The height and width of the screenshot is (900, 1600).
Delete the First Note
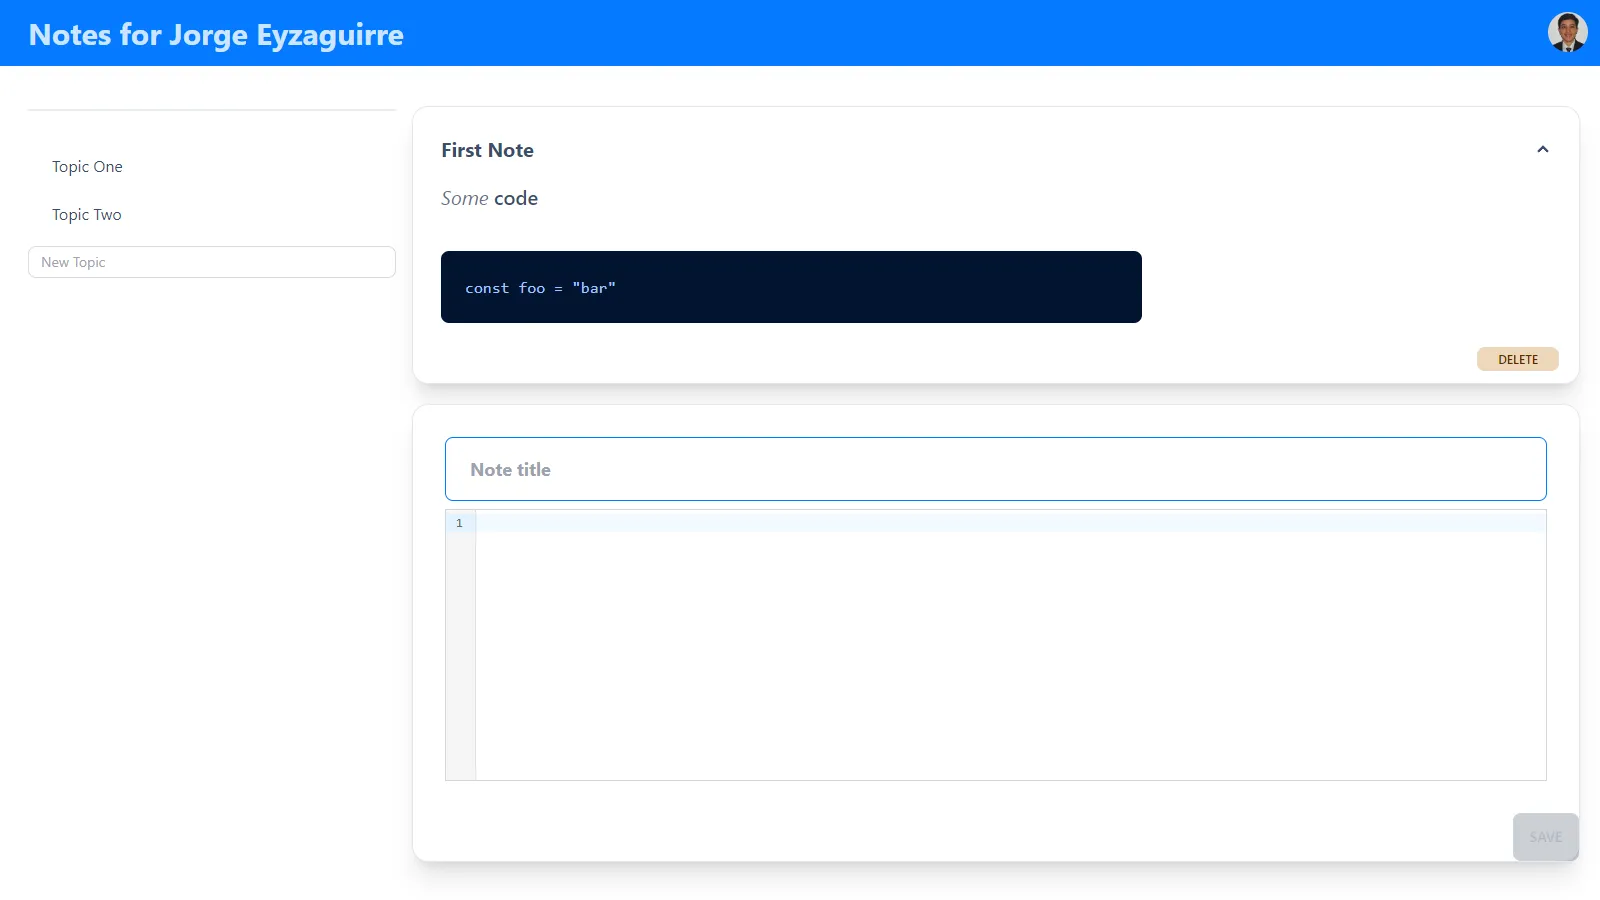pos(1517,358)
